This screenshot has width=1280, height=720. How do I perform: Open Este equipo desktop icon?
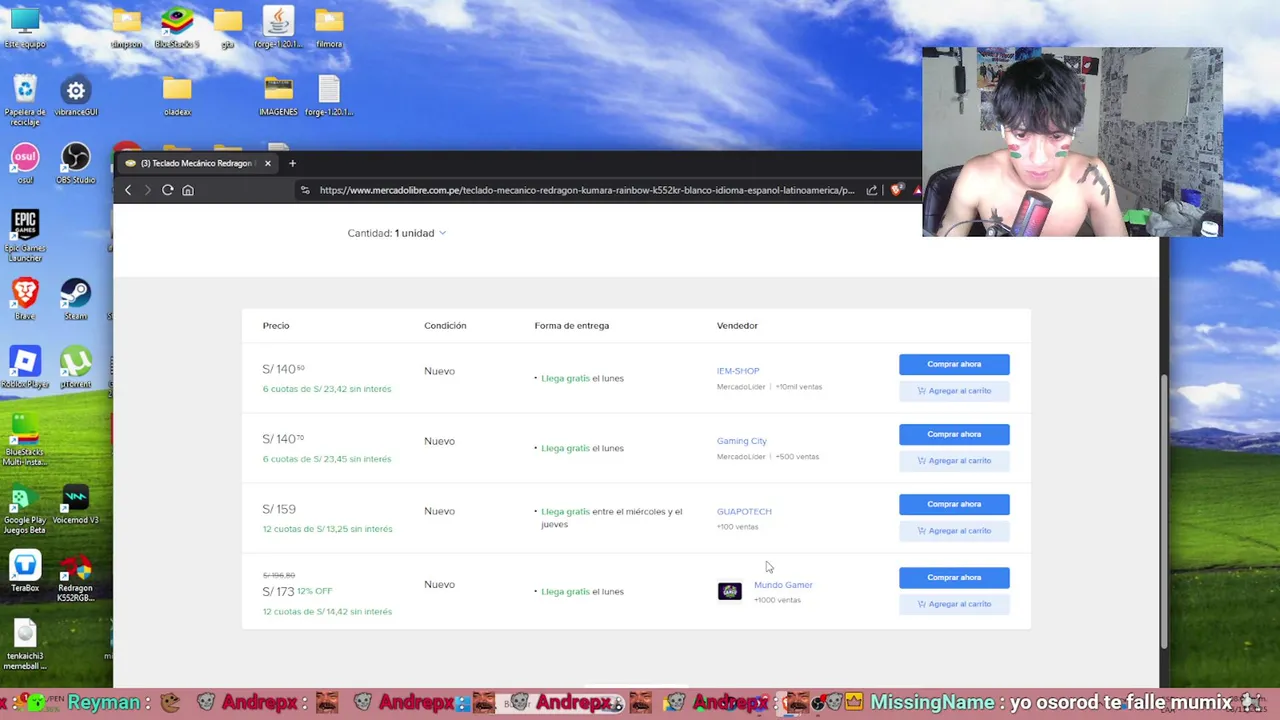(x=25, y=26)
